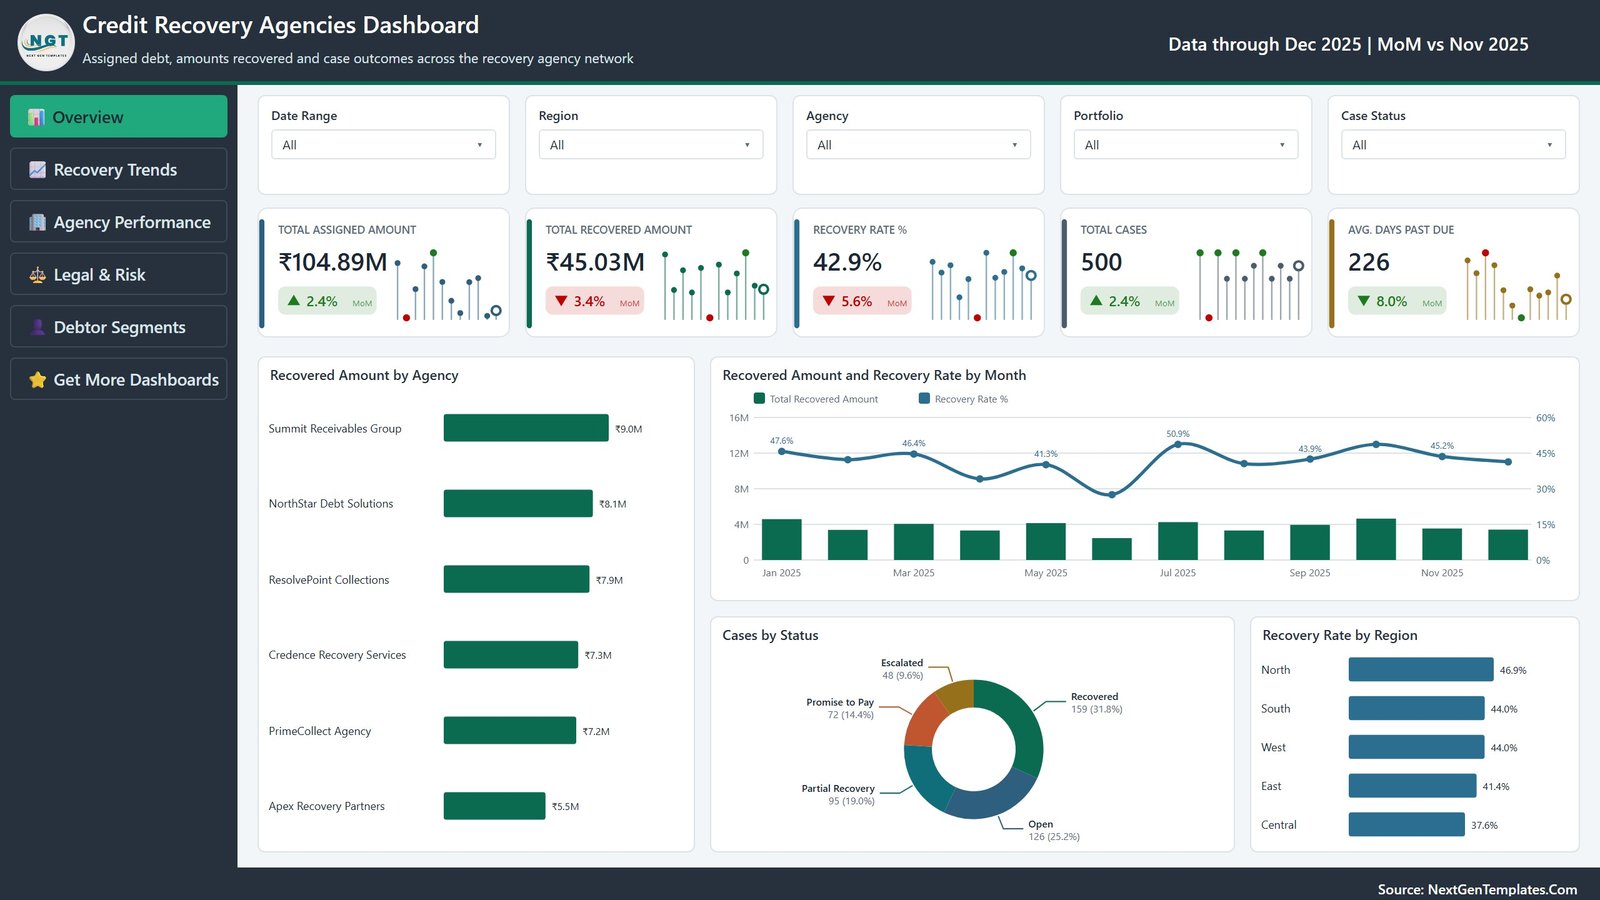Viewport: 1600px width, 900px height.
Task: Click the sparkline in the Total Assigned Amount card
Action: pyautogui.click(x=448, y=285)
